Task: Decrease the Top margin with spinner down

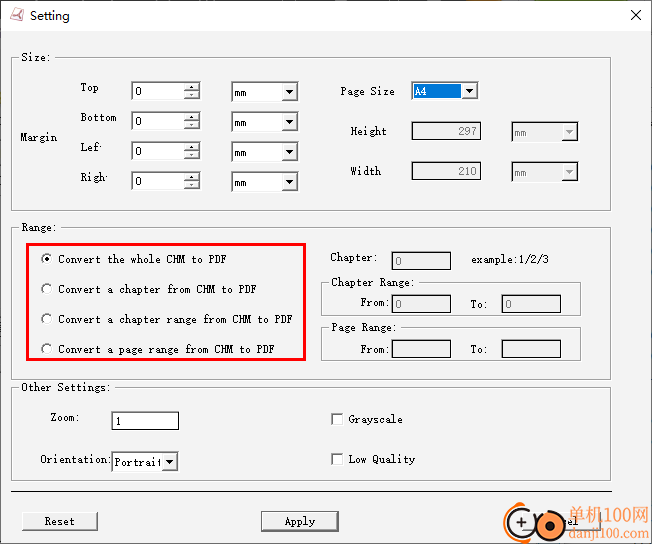Action: coord(192,95)
